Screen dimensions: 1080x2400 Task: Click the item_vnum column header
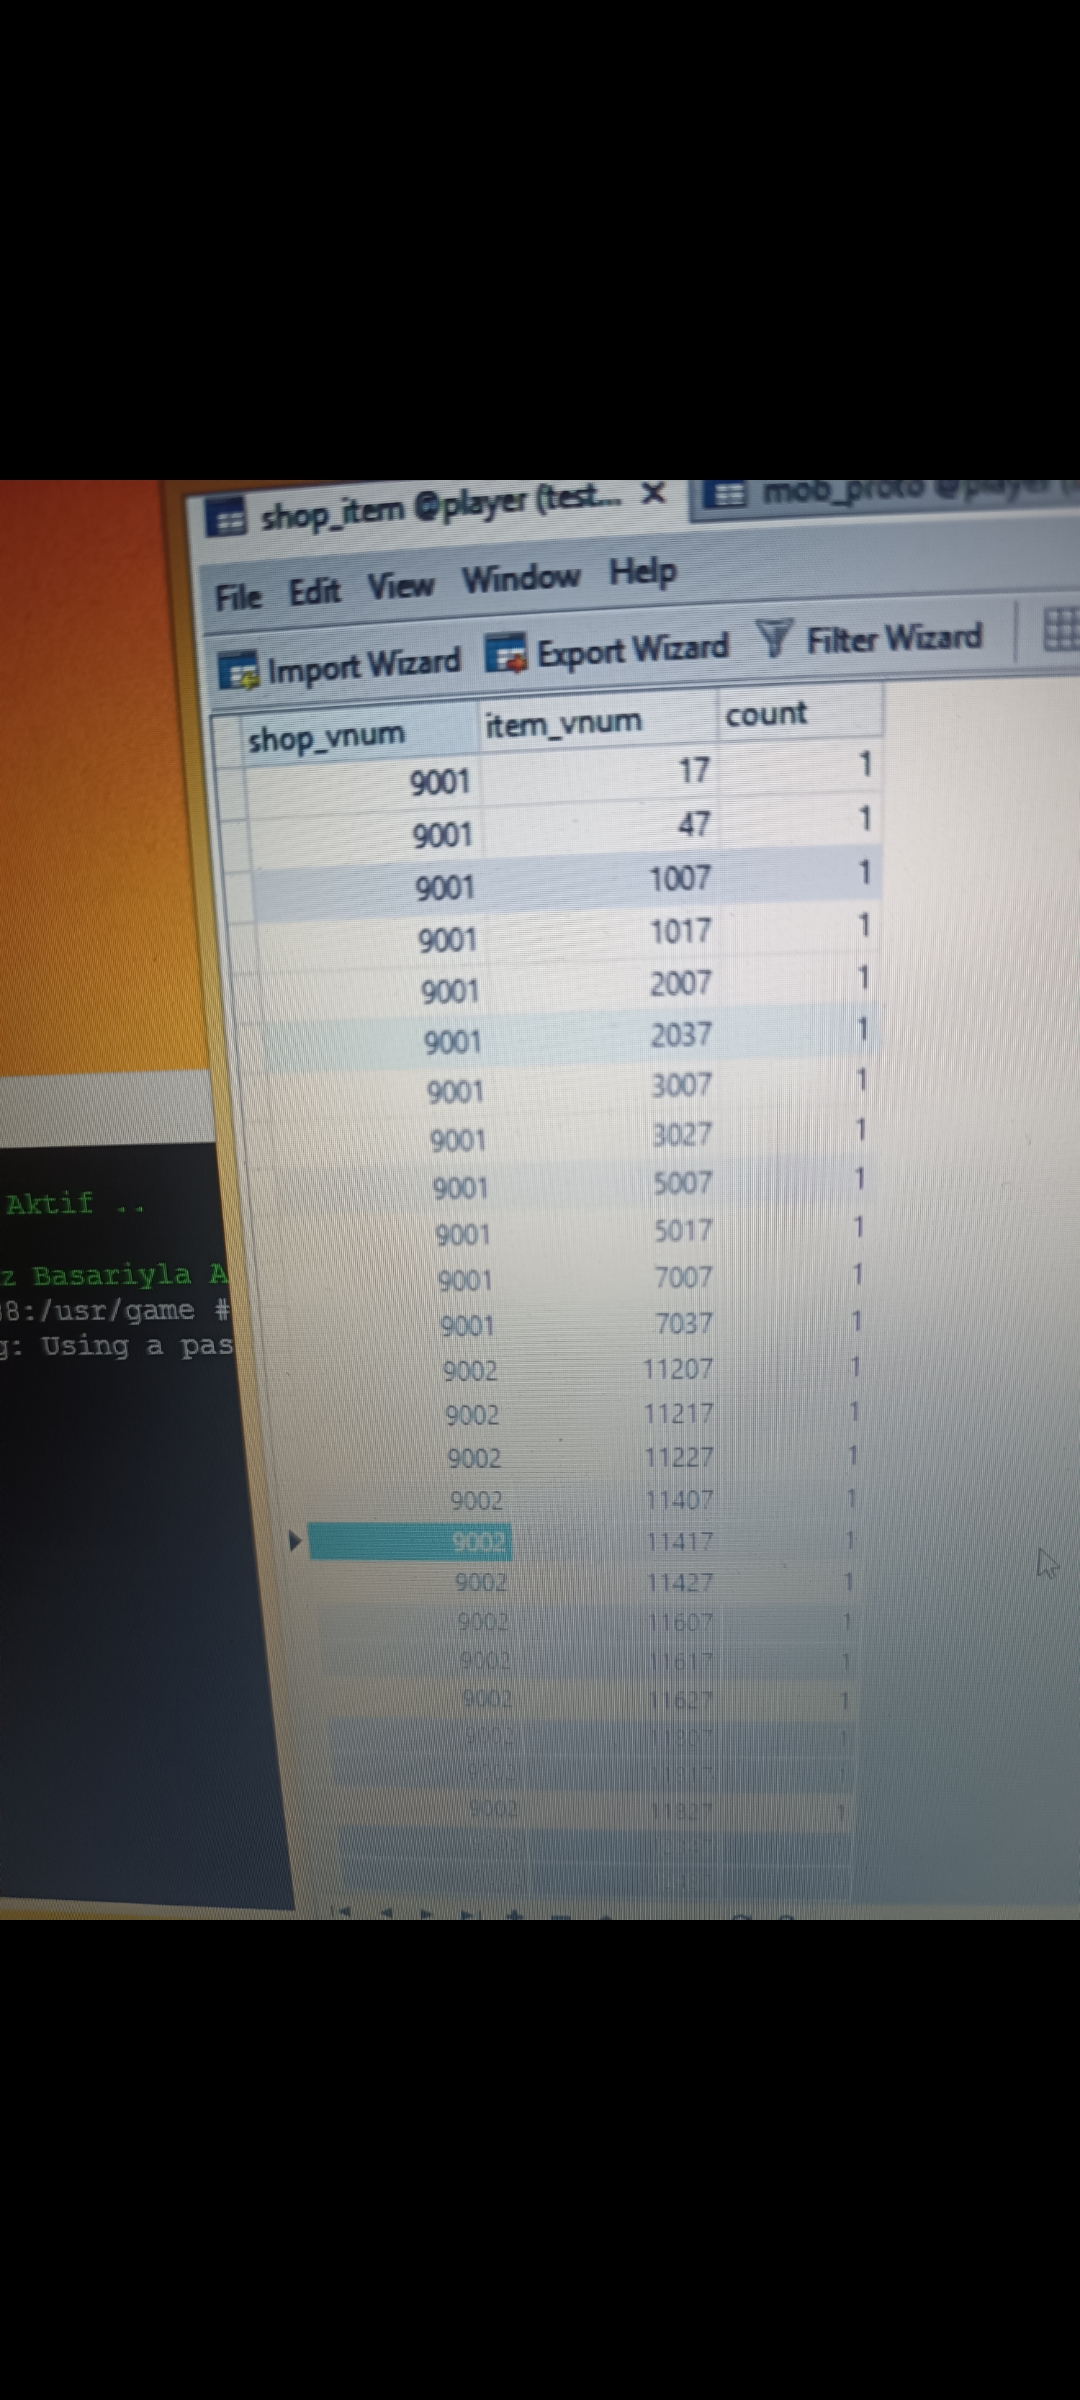(x=563, y=722)
